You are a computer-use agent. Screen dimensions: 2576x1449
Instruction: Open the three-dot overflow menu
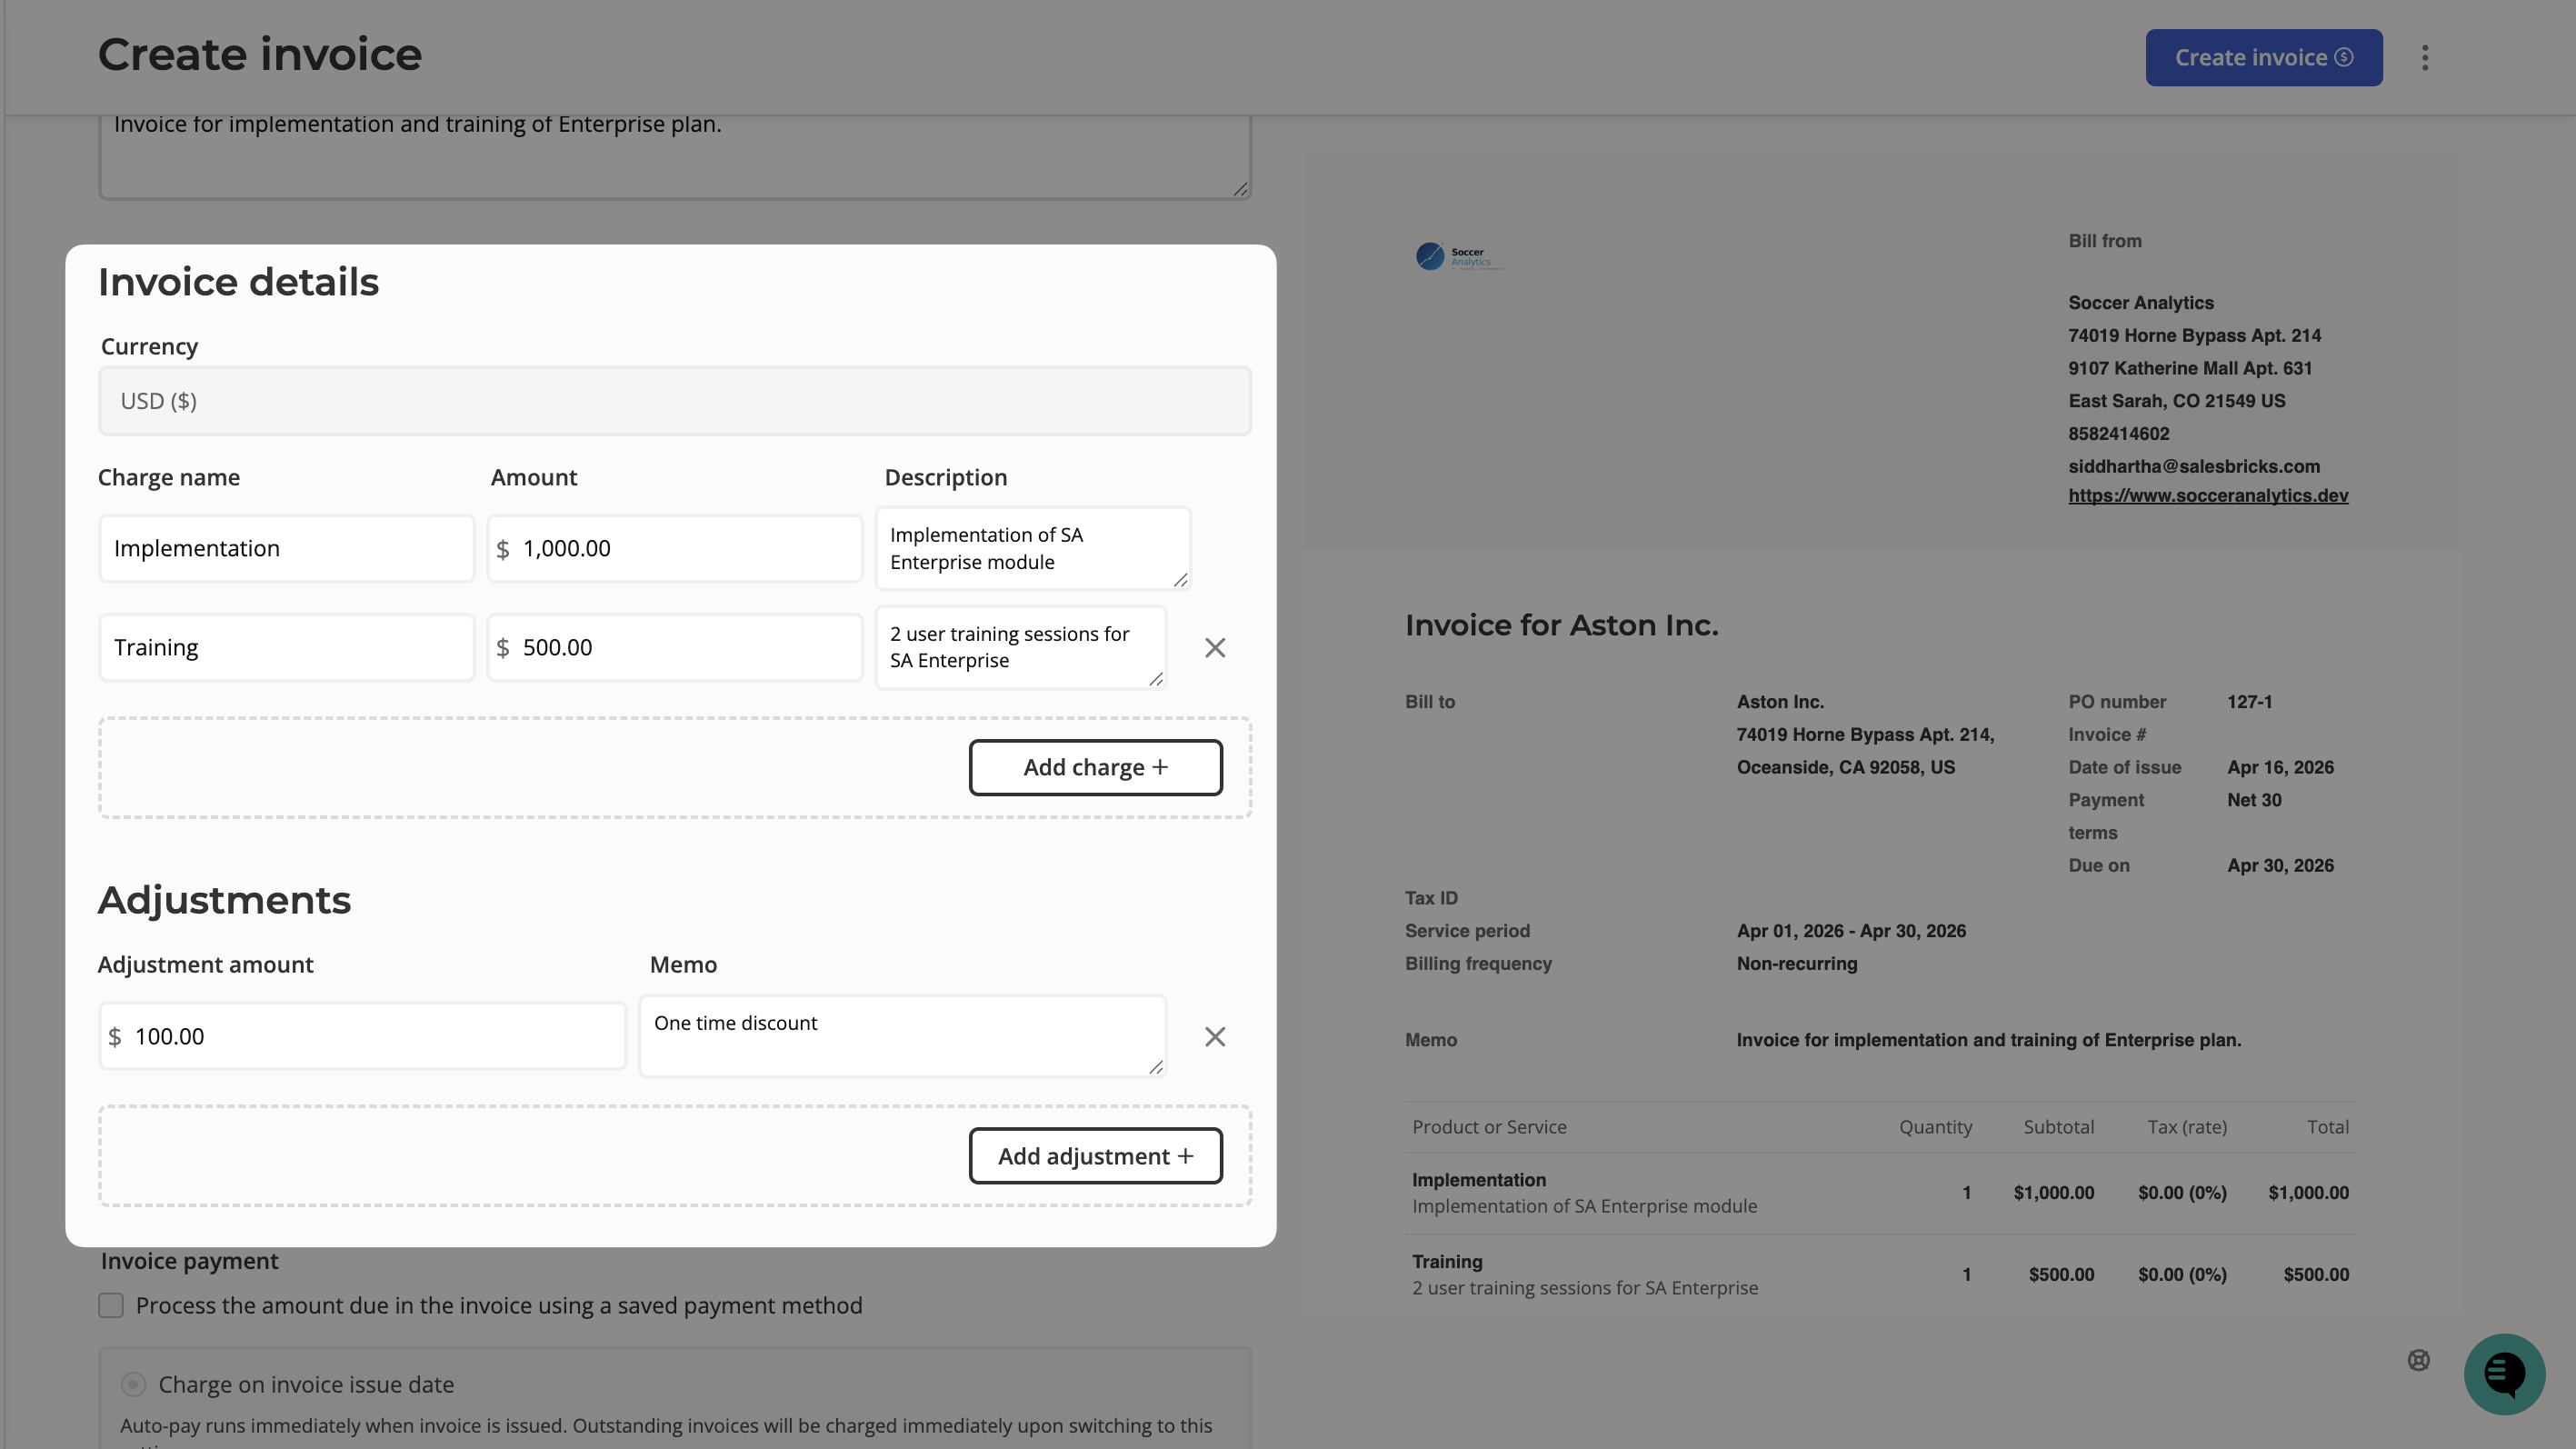(x=2426, y=57)
